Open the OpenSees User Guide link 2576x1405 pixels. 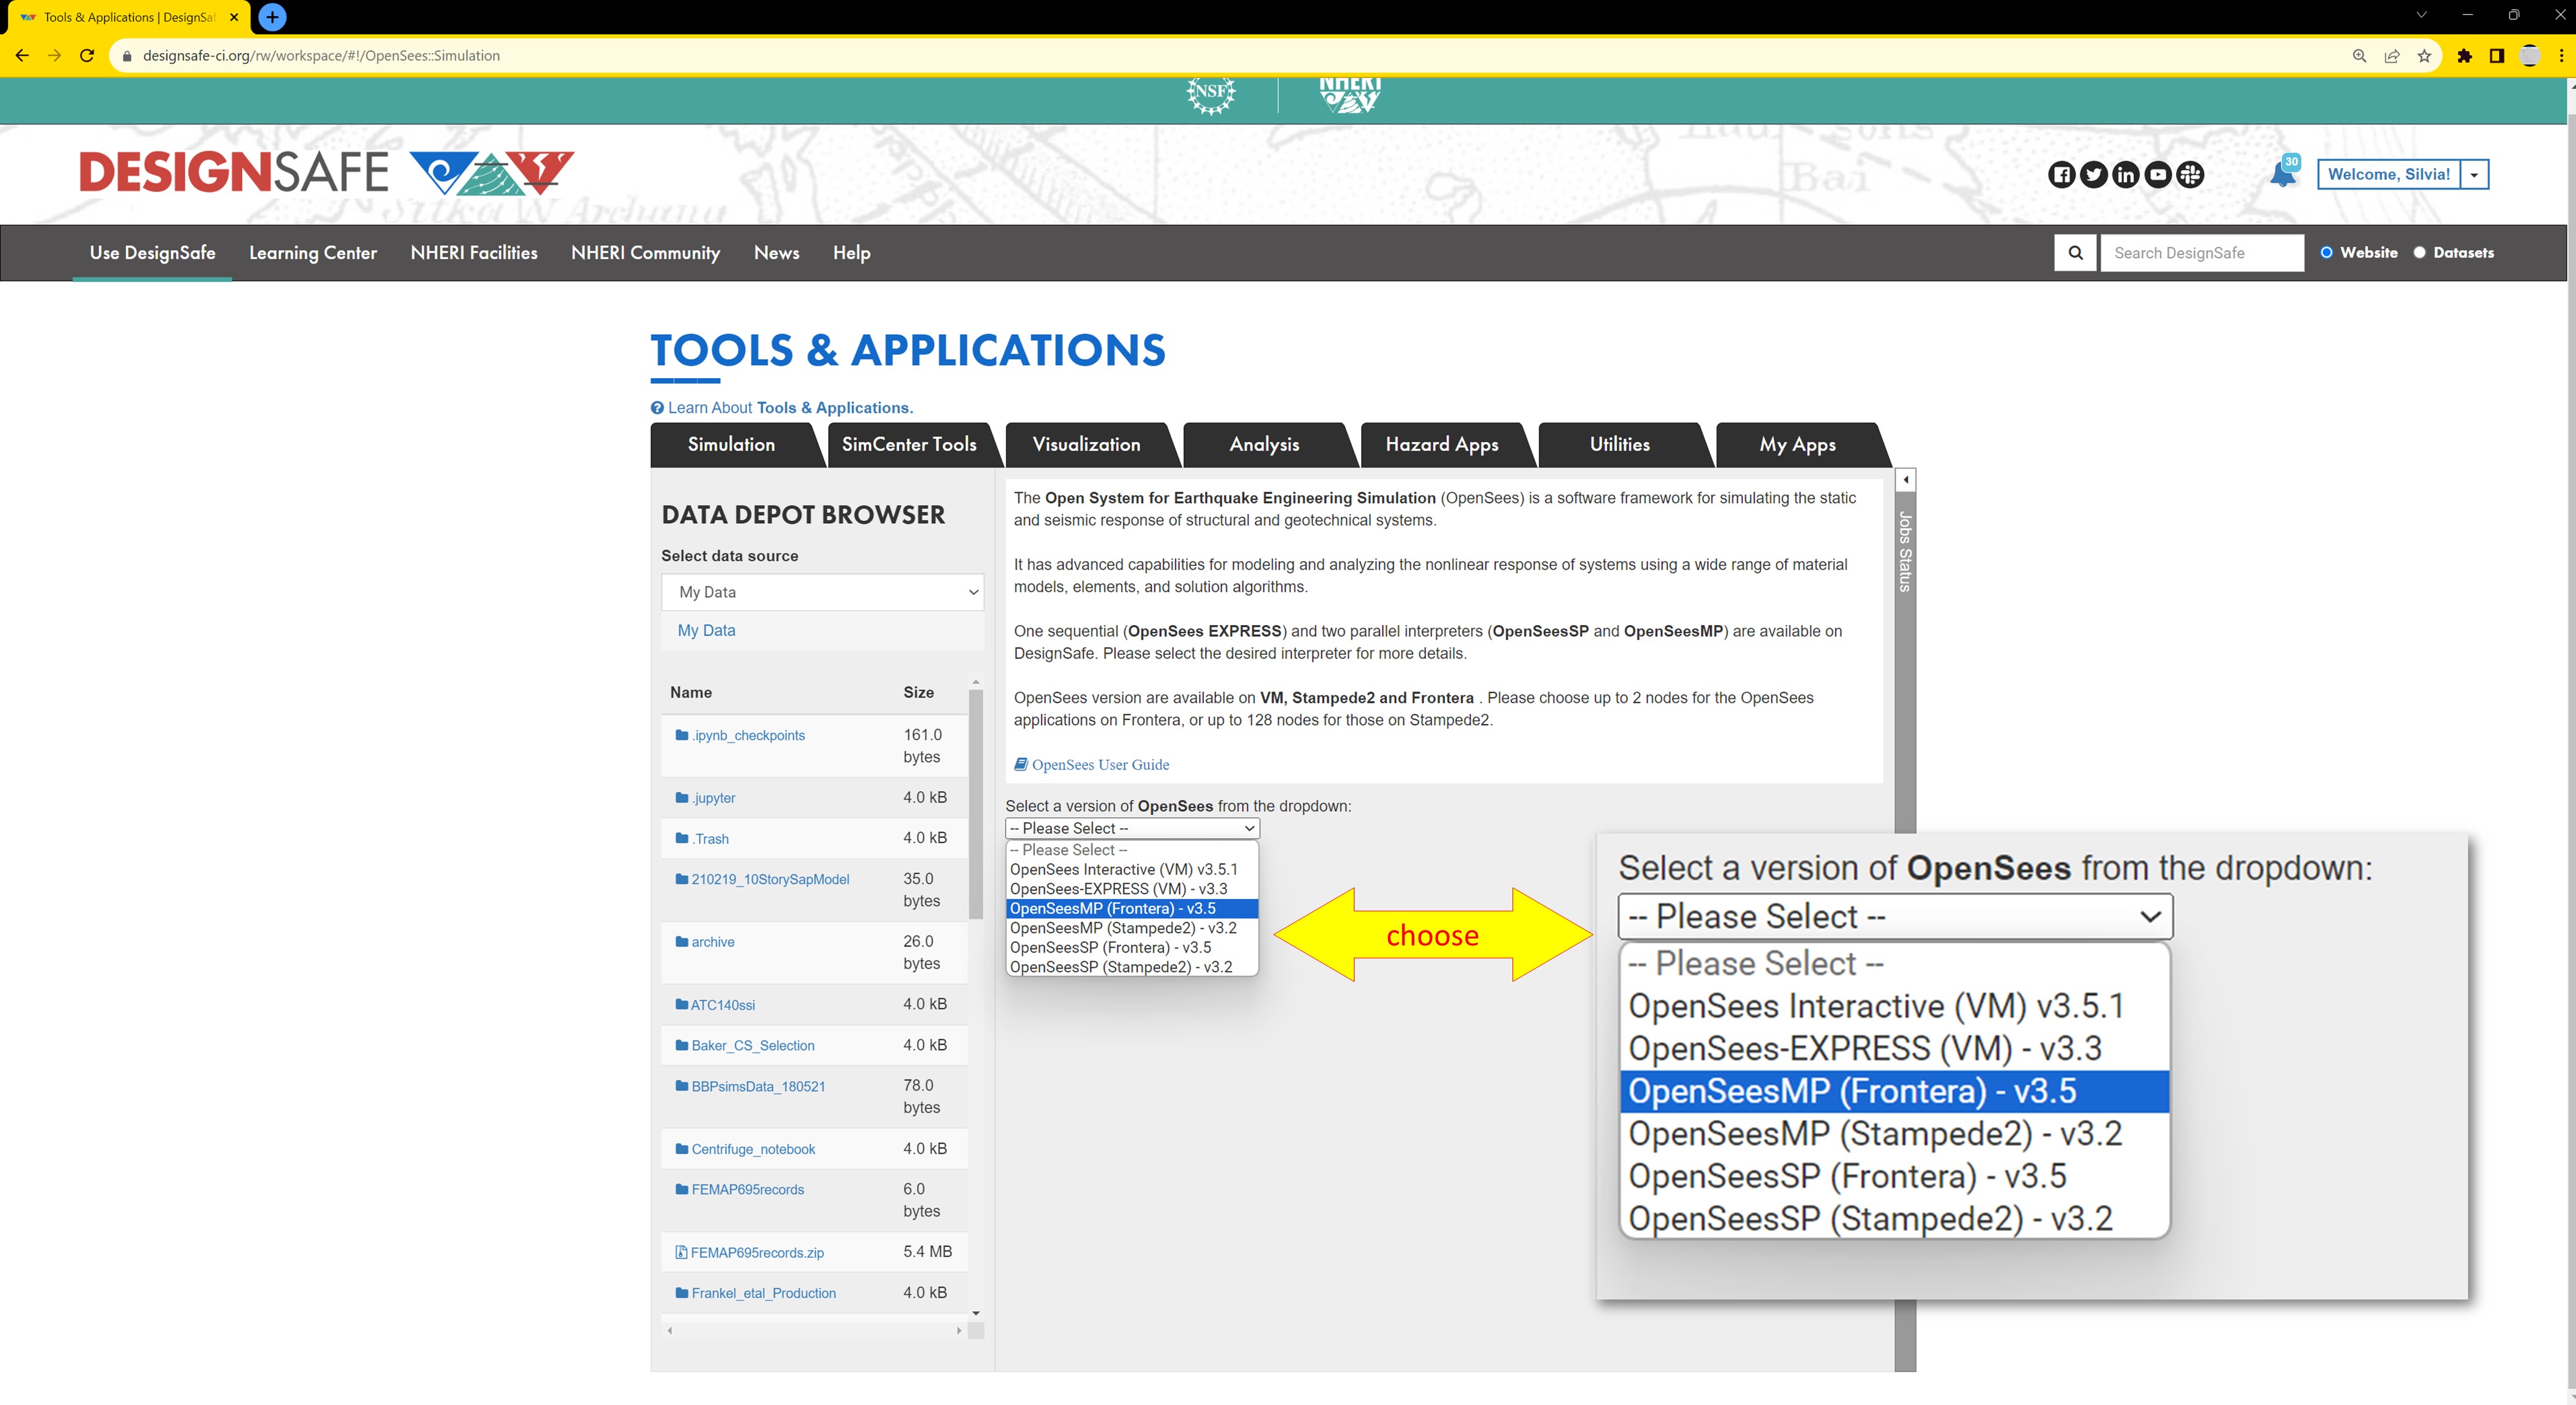pyautogui.click(x=1099, y=765)
